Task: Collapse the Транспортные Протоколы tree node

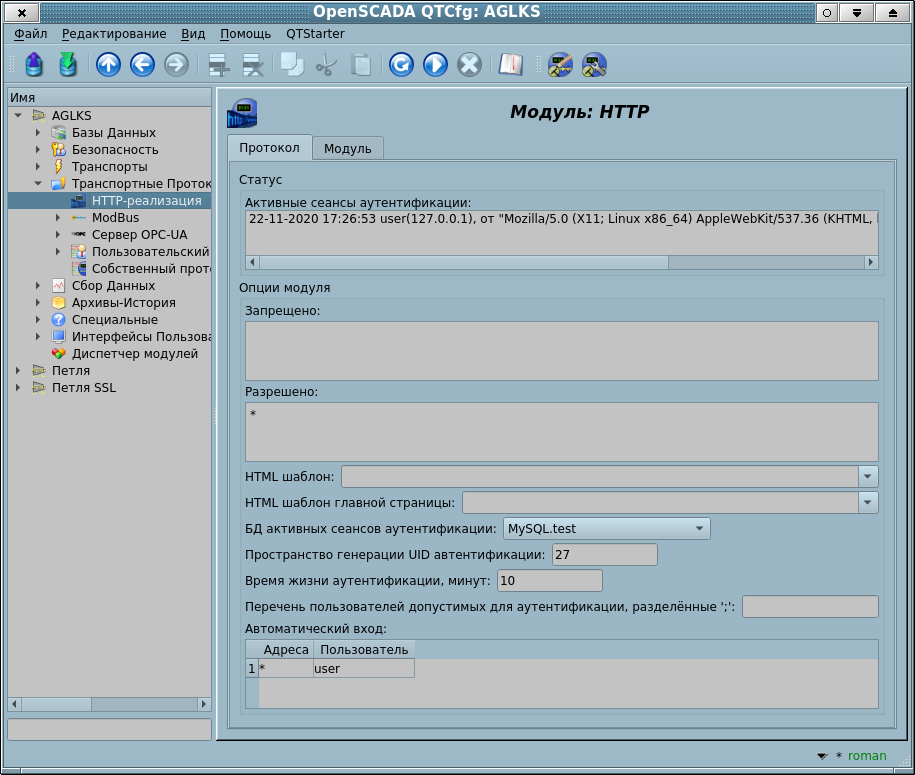Action: click(38, 184)
